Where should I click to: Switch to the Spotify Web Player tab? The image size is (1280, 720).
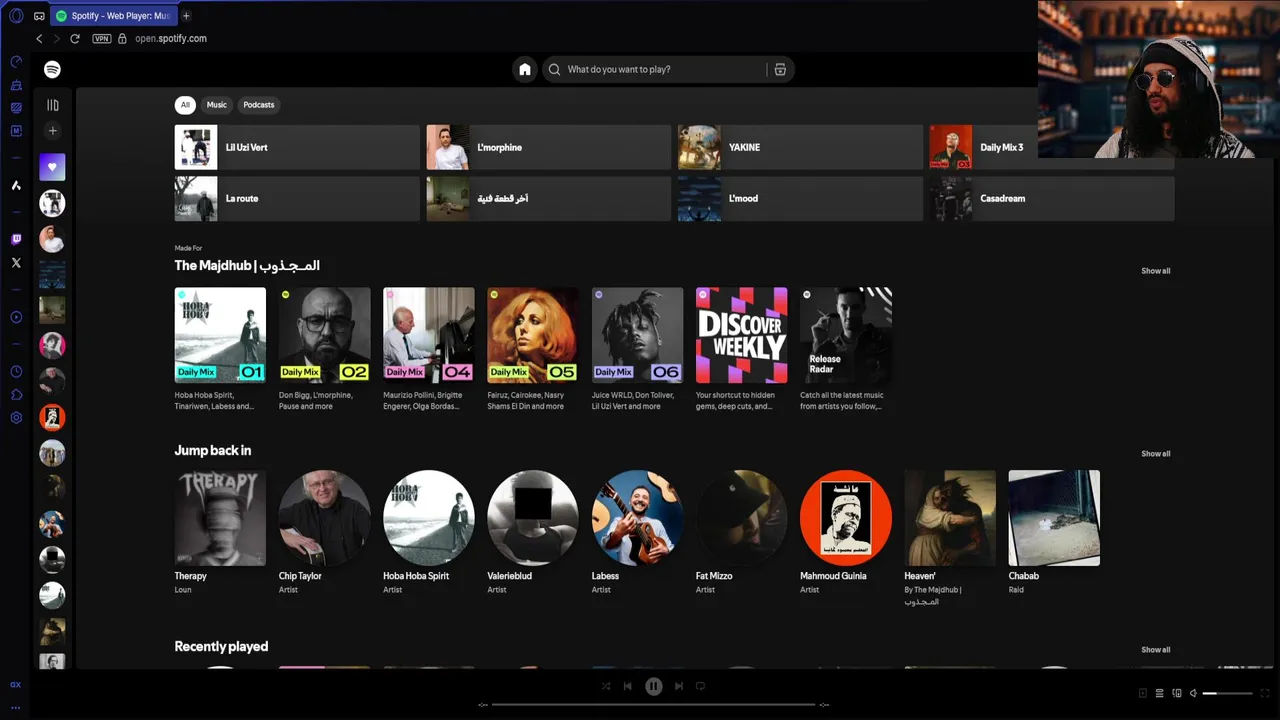[113, 16]
